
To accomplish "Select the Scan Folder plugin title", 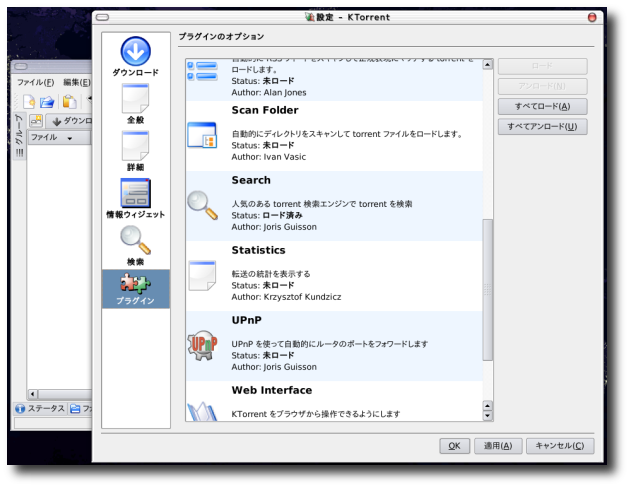I will tap(265, 110).
